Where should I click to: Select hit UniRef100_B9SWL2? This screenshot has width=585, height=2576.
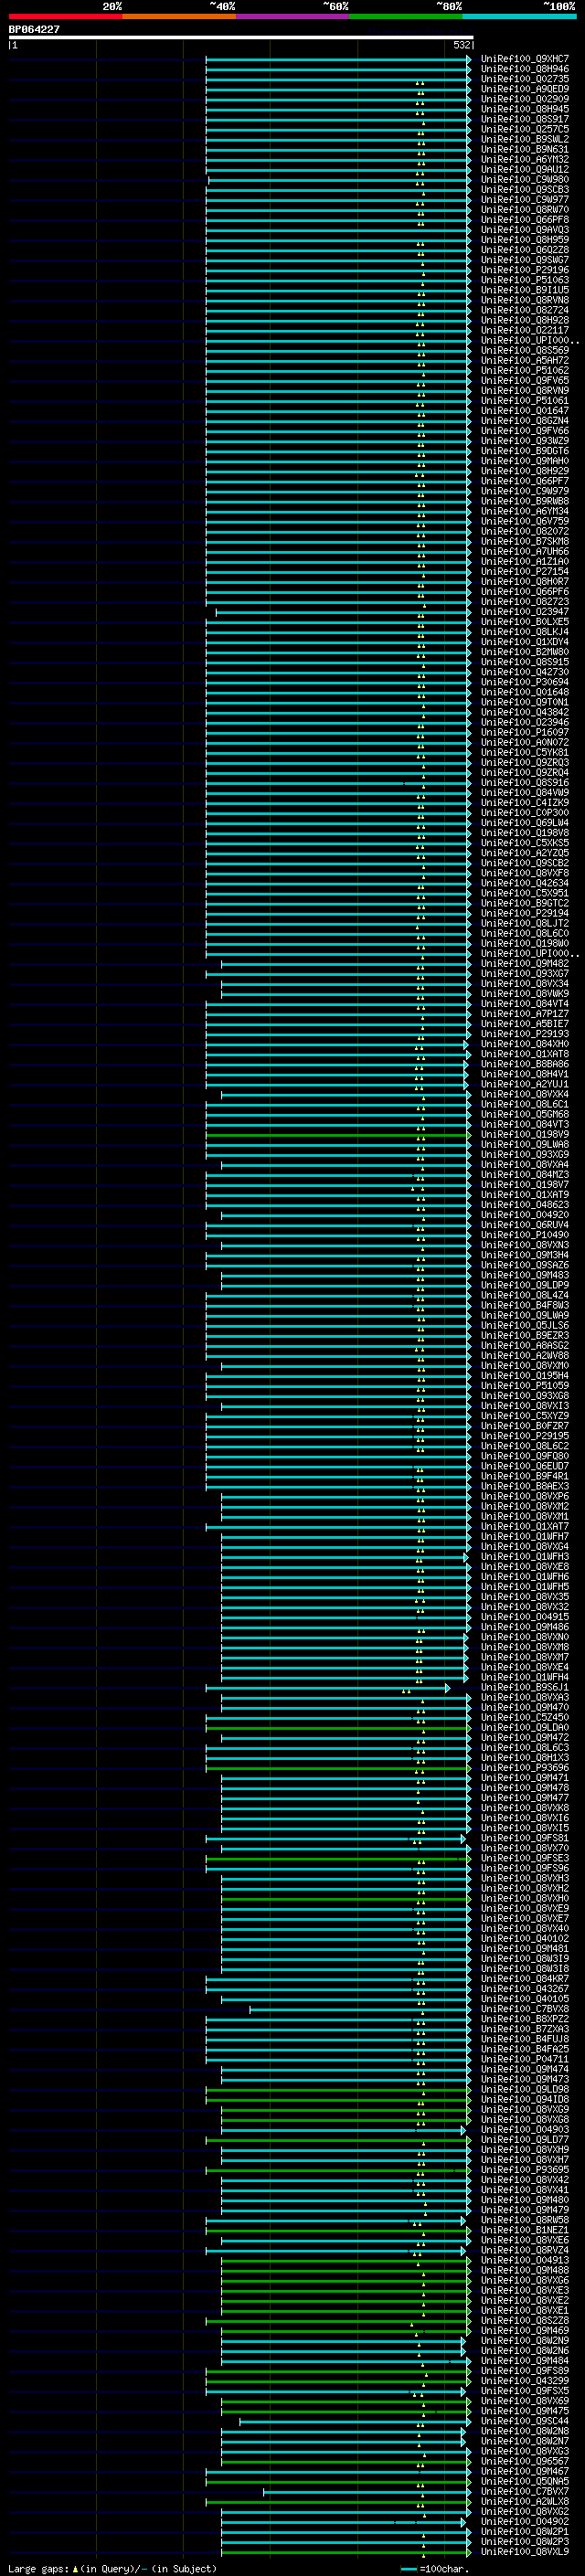(525, 139)
